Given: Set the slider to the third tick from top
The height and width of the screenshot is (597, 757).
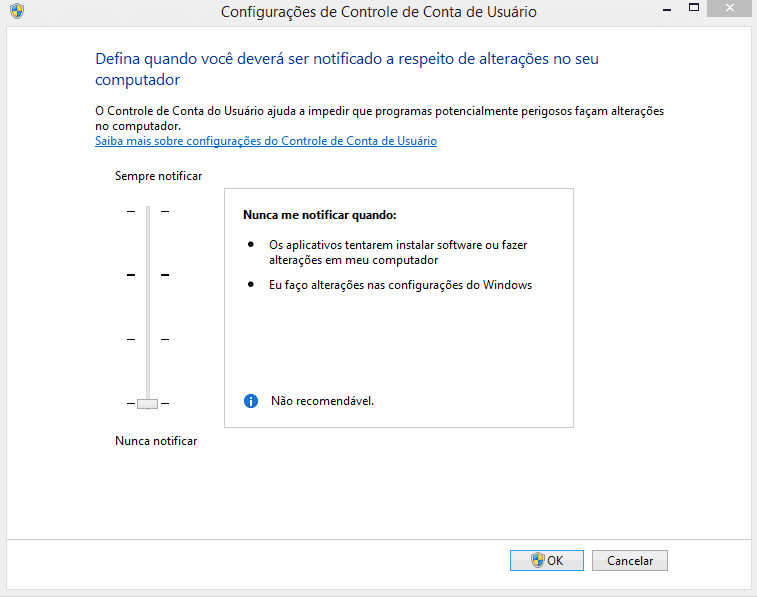Looking at the screenshot, I should (148, 339).
